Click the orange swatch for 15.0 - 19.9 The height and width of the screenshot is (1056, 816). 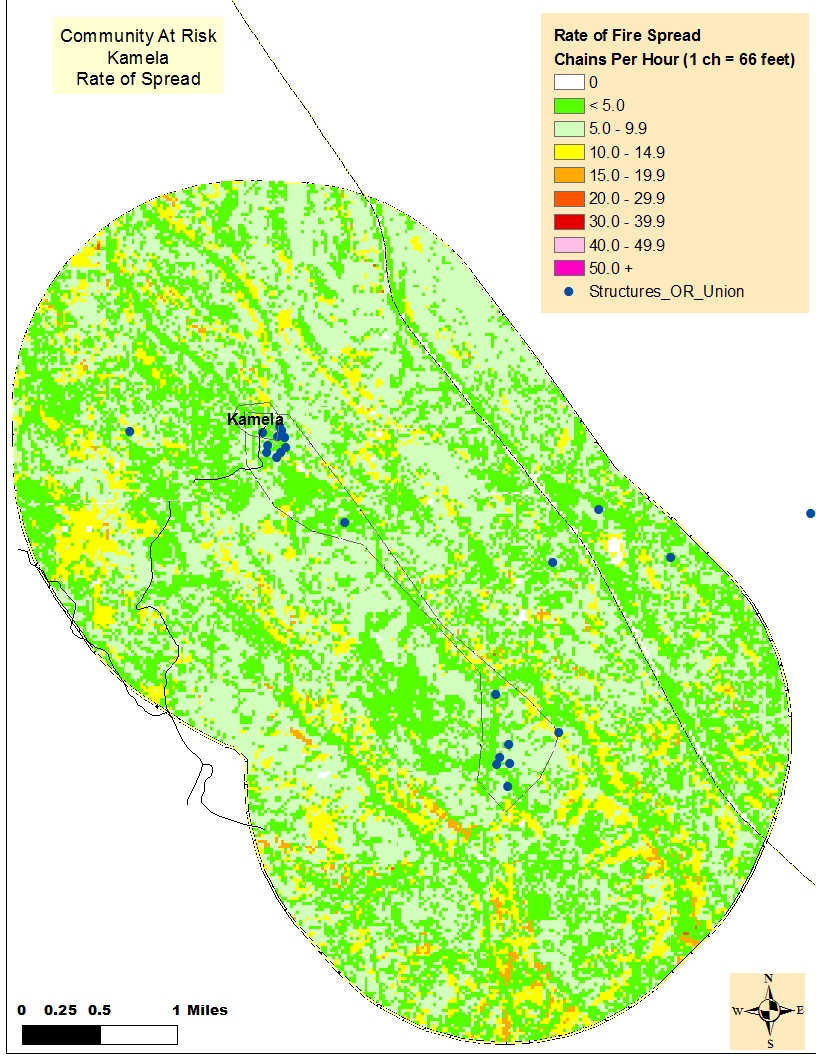coord(569,175)
